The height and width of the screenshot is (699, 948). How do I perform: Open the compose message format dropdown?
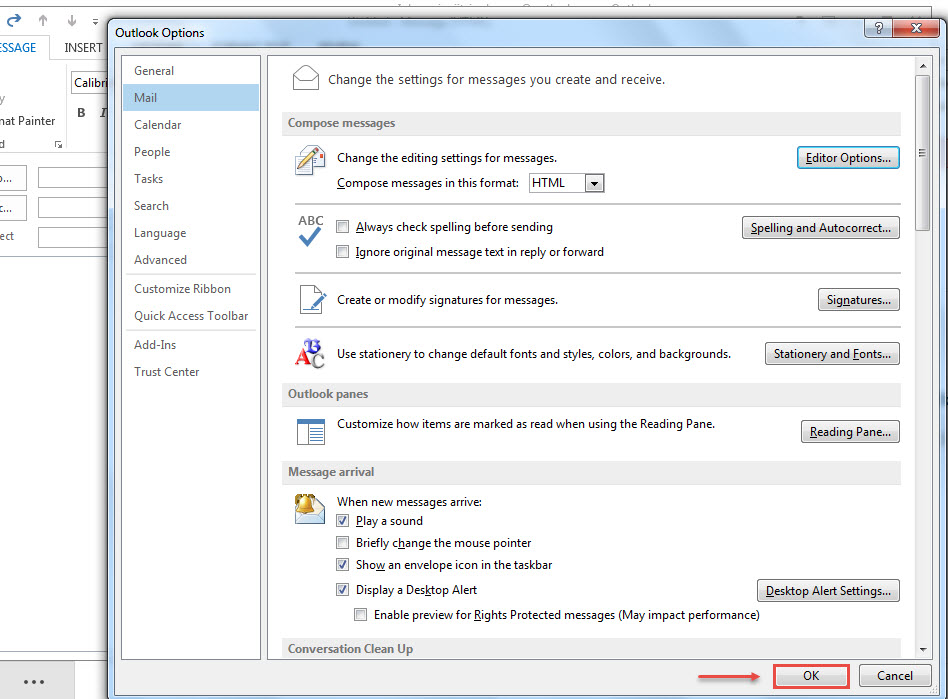595,183
